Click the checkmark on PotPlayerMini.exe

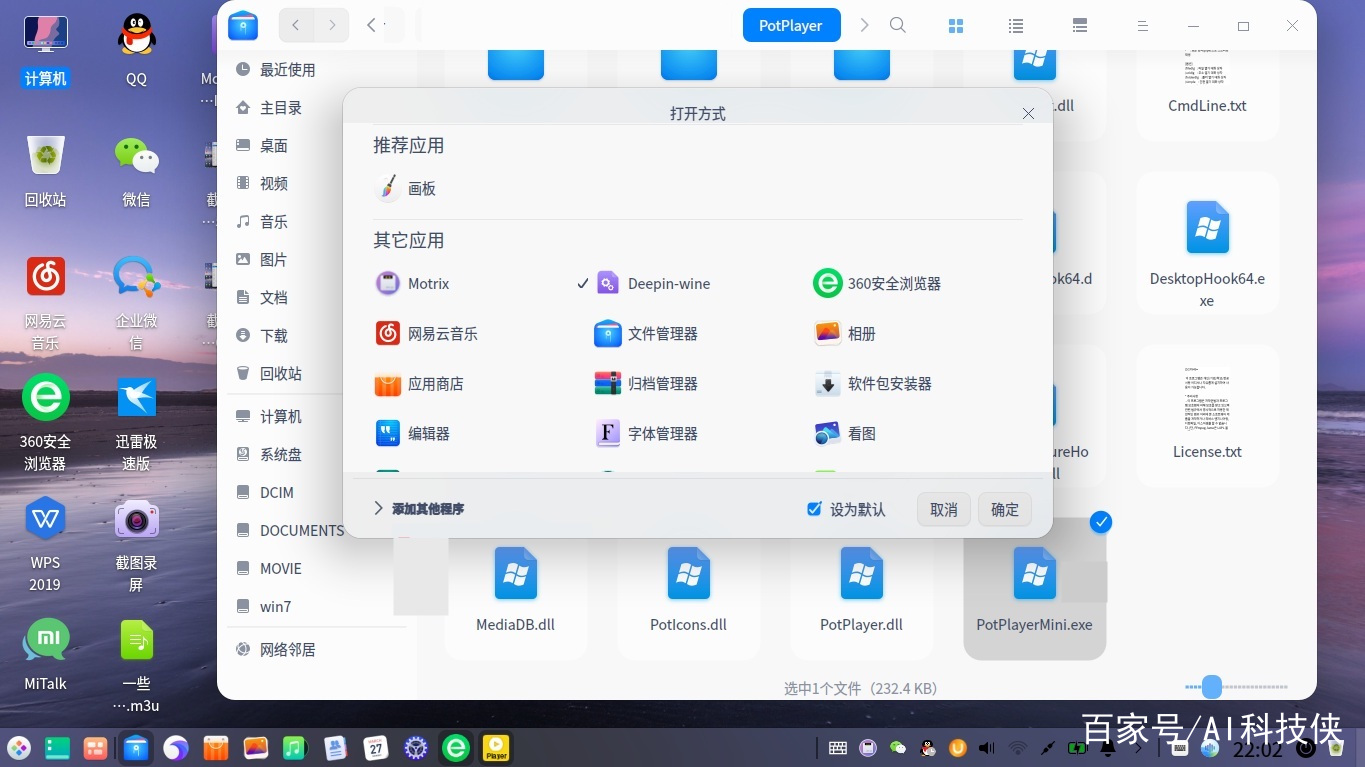1101,522
